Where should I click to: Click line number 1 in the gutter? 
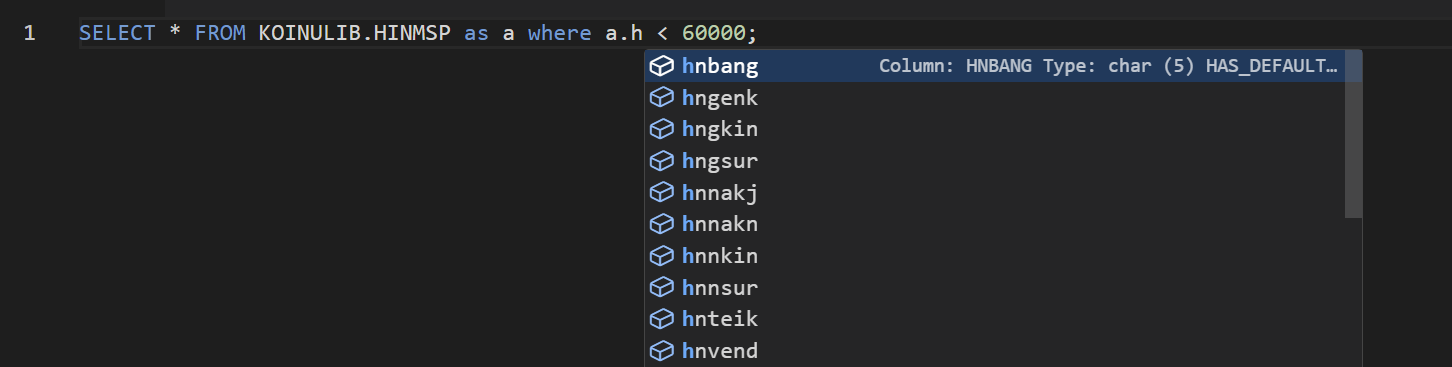point(29,33)
